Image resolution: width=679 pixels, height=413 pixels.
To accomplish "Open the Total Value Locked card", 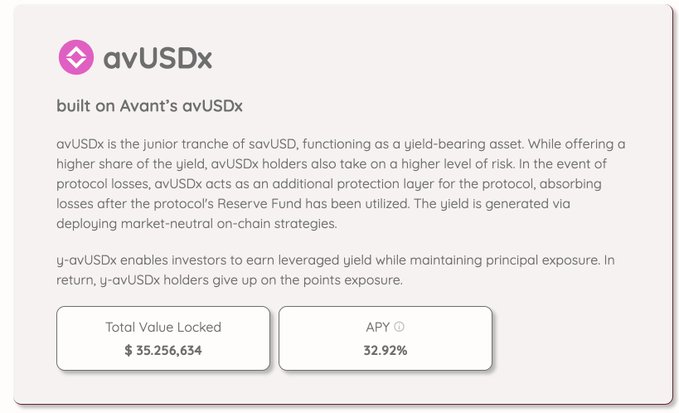I will click(x=163, y=338).
